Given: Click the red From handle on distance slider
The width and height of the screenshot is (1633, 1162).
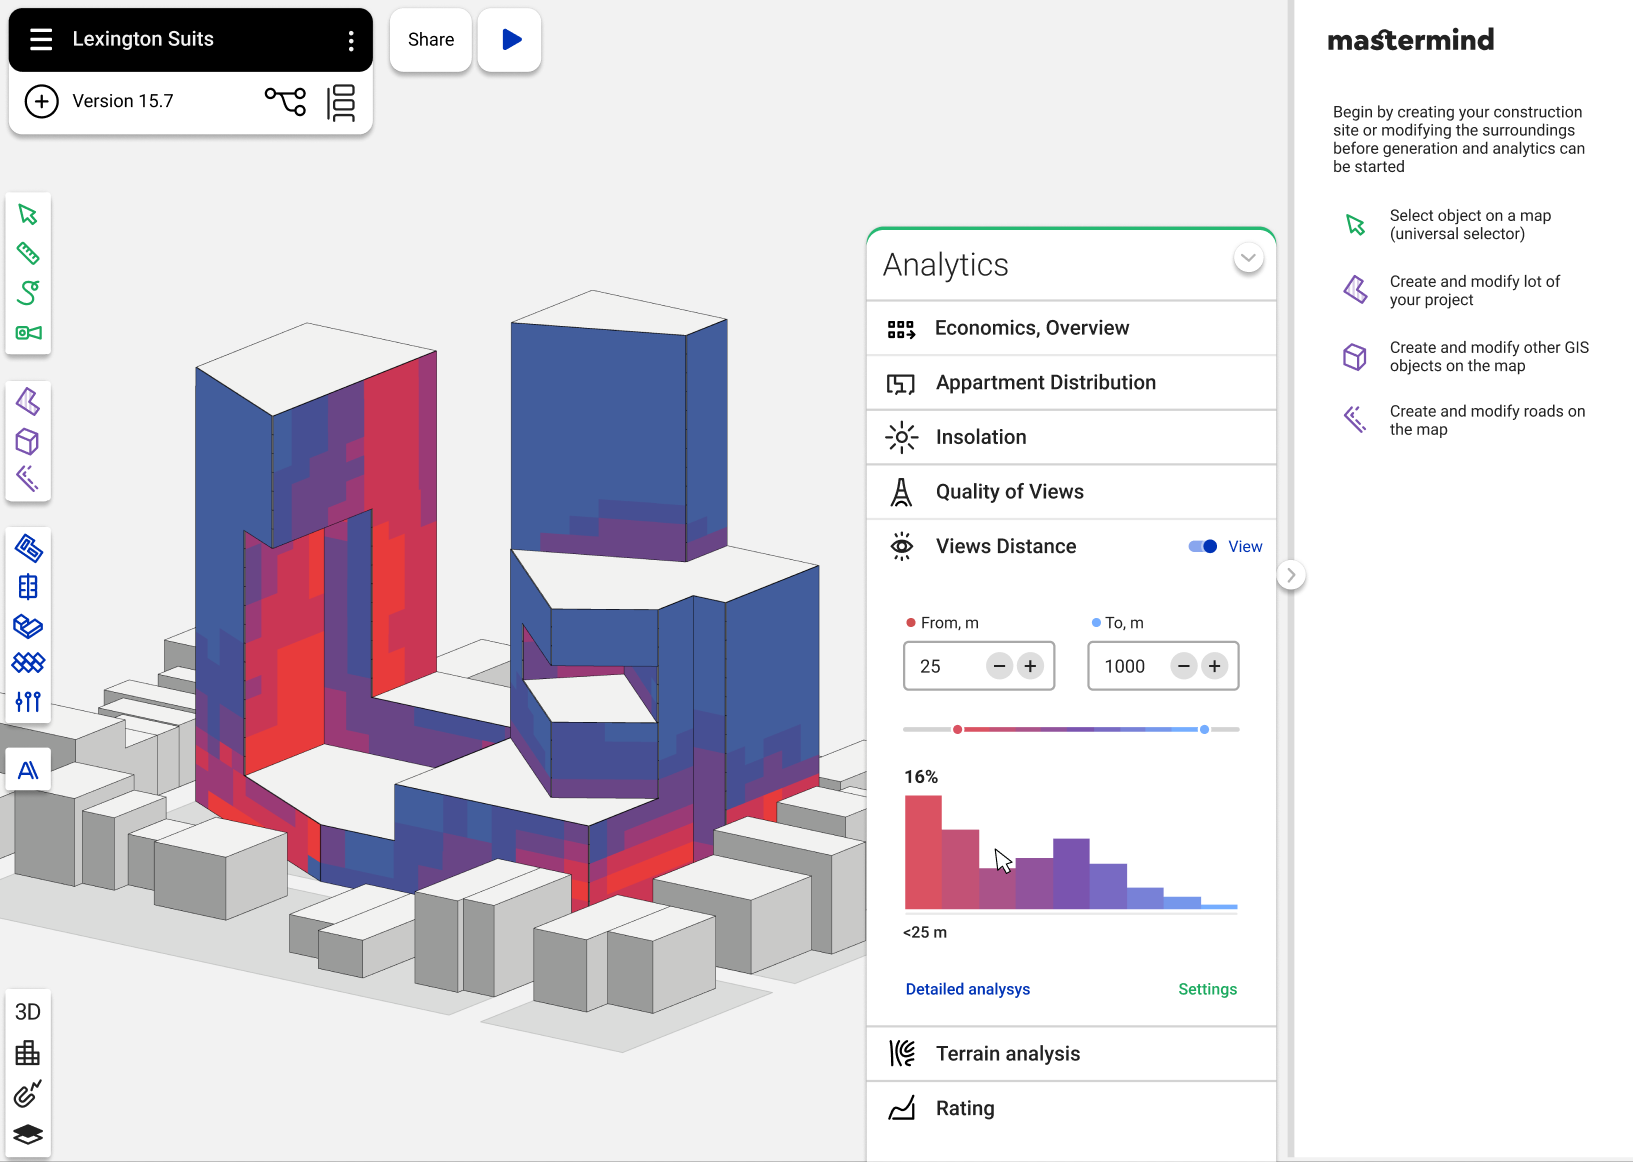Looking at the screenshot, I should [957, 730].
